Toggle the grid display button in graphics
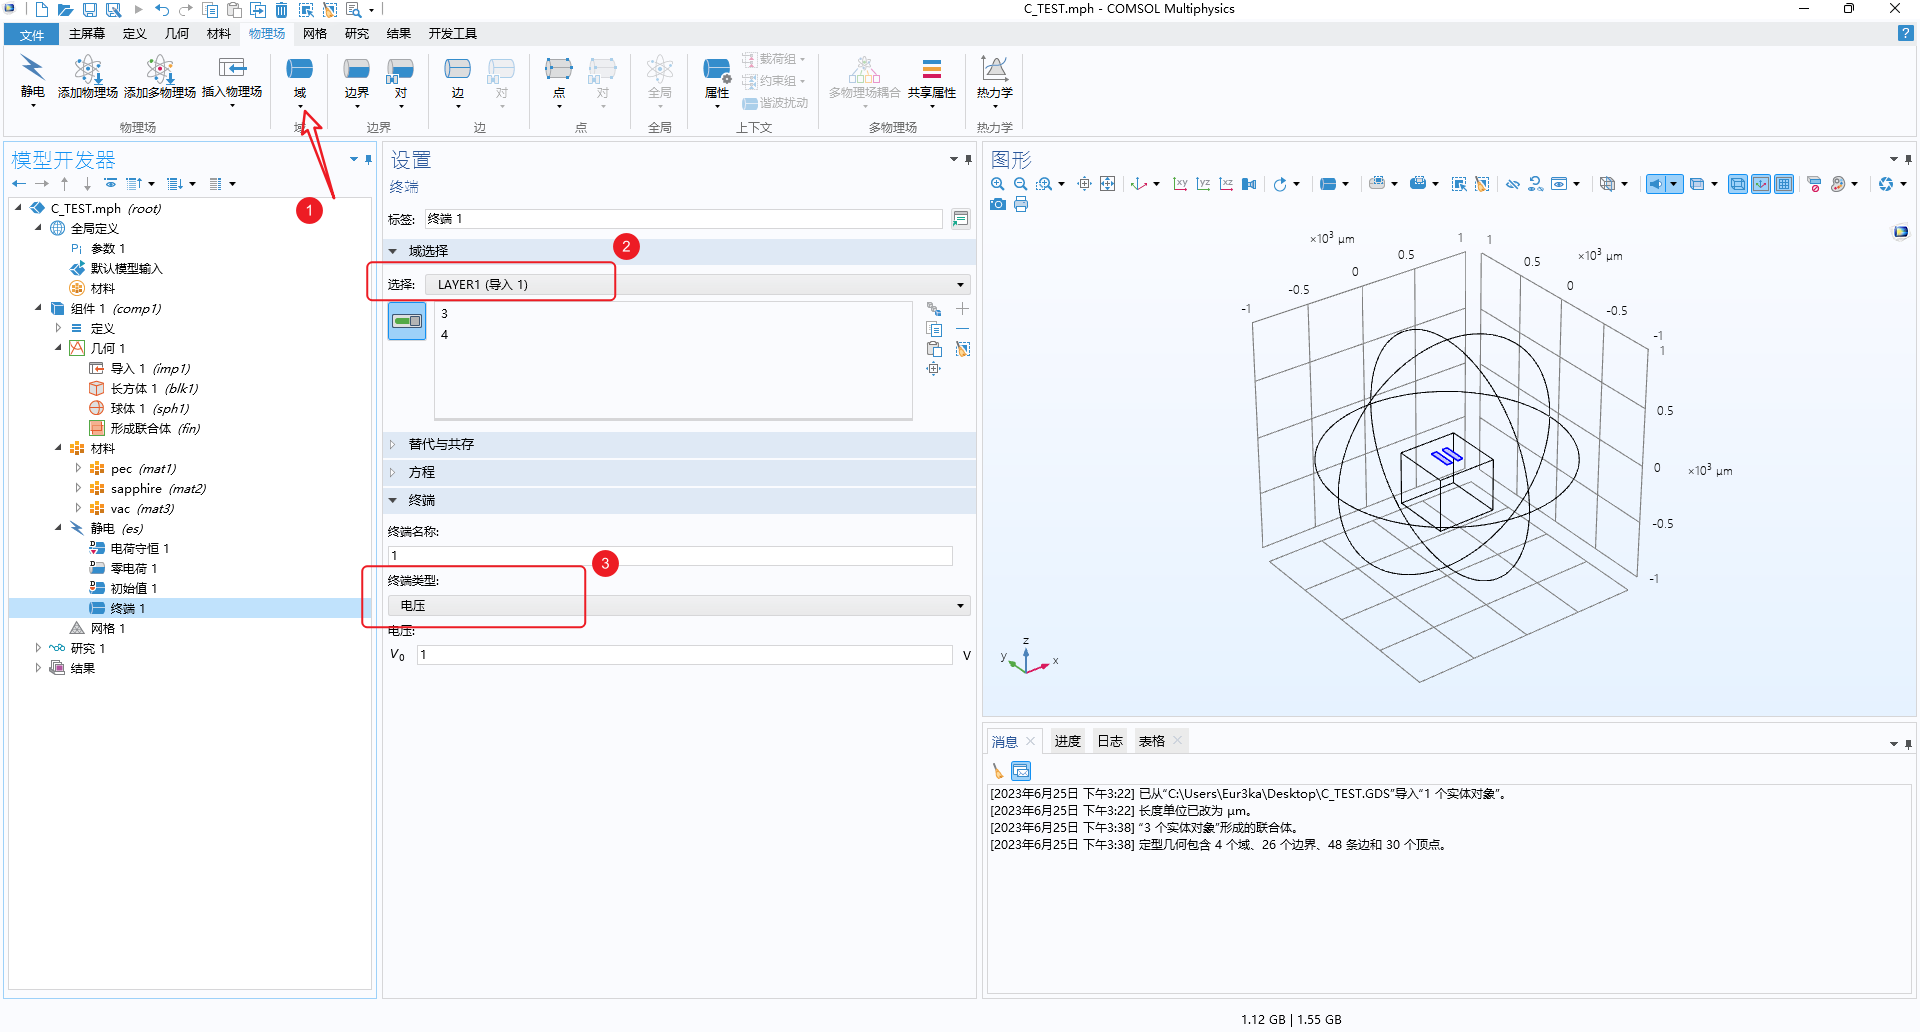 click(x=1784, y=184)
